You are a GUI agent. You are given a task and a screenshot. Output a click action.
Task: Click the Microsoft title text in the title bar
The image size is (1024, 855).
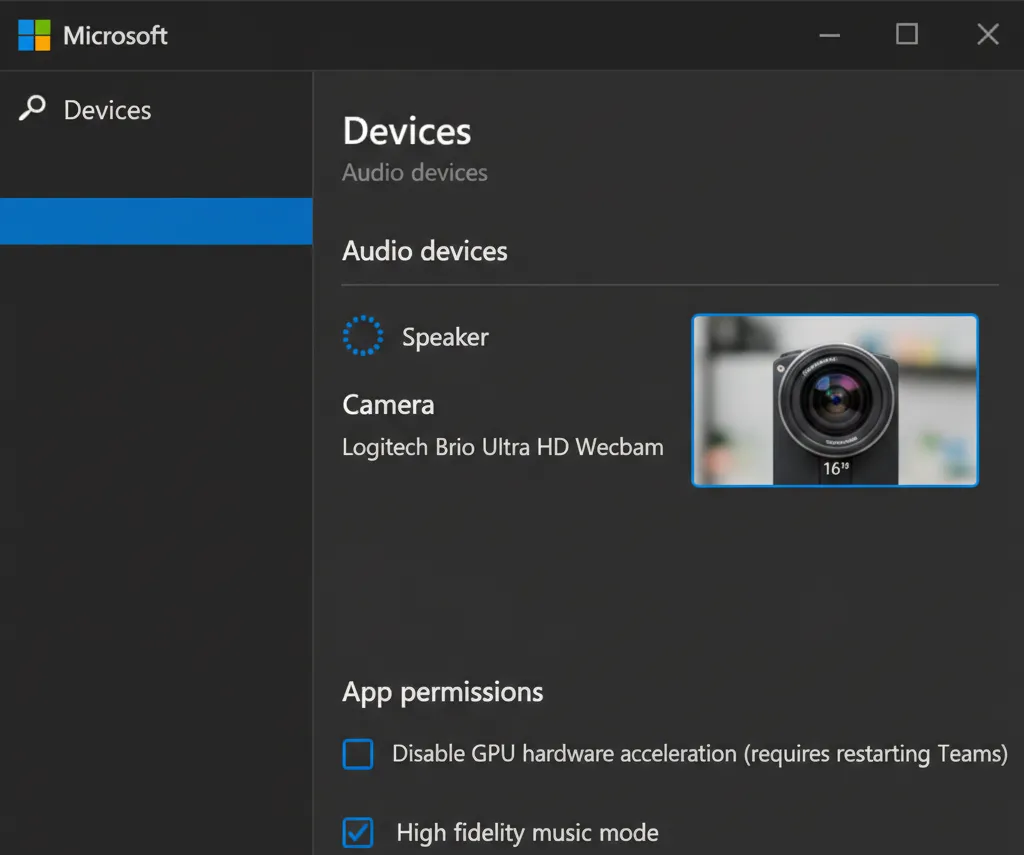115,36
